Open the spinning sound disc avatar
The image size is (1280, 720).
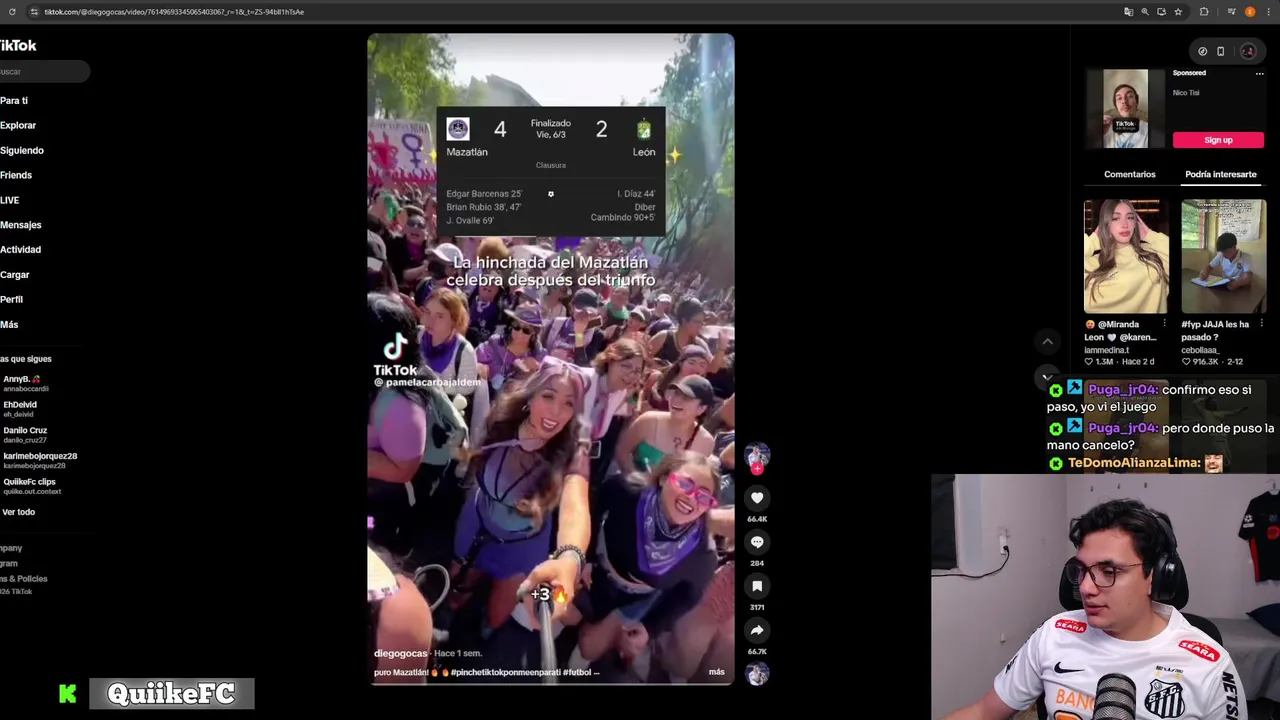point(757,674)
